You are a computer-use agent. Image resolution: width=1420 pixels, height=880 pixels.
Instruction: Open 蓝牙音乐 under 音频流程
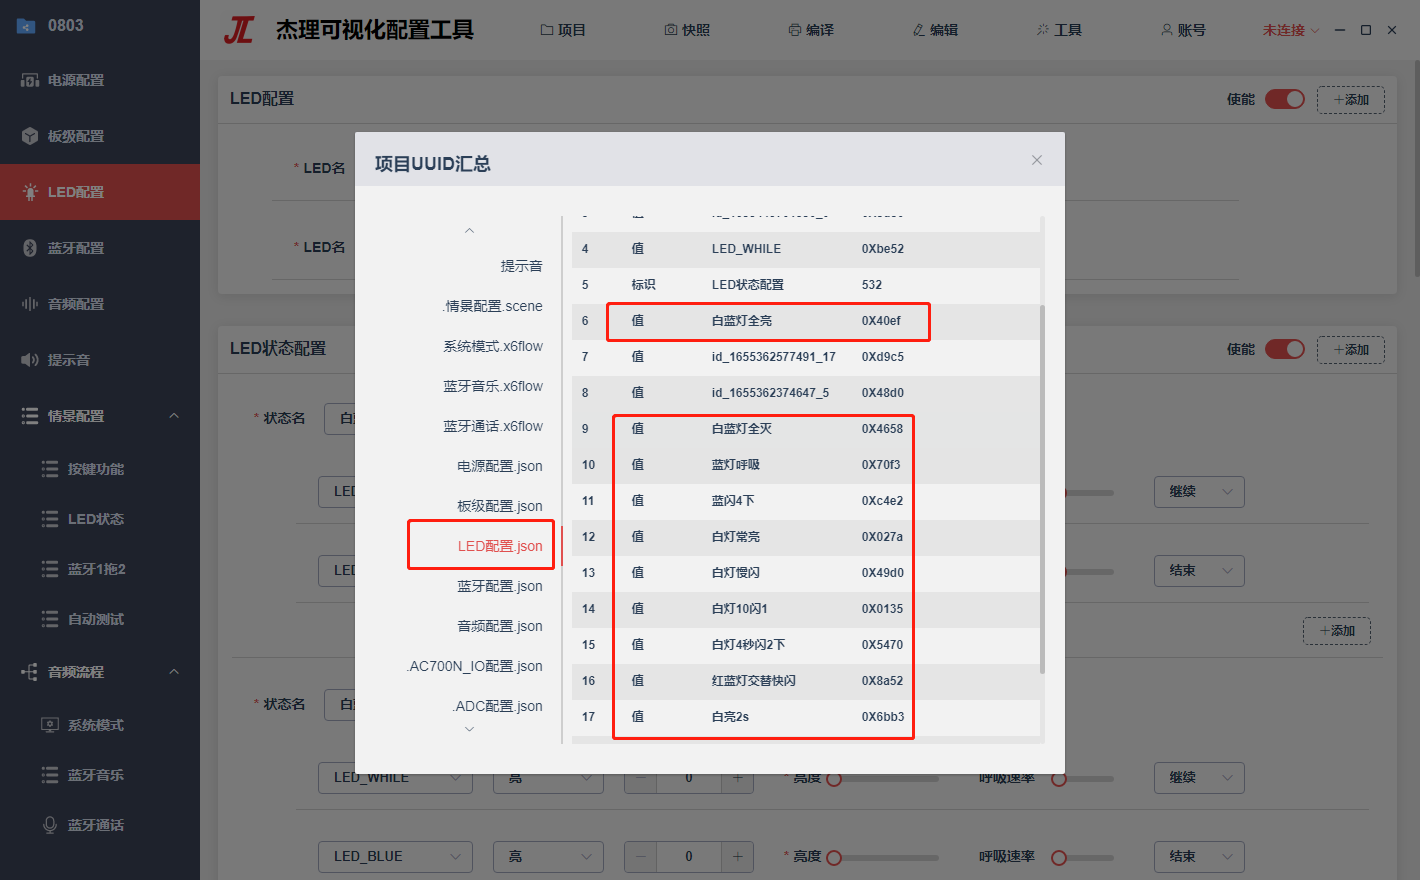pos(100,775)
